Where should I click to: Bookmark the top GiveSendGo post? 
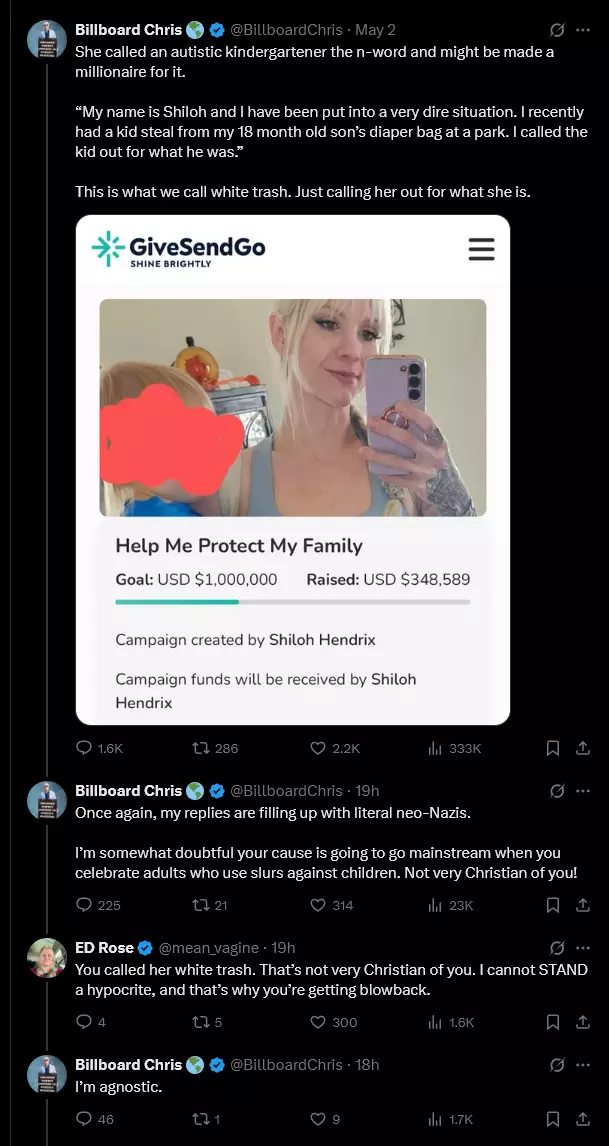click(x=553, y=748)
